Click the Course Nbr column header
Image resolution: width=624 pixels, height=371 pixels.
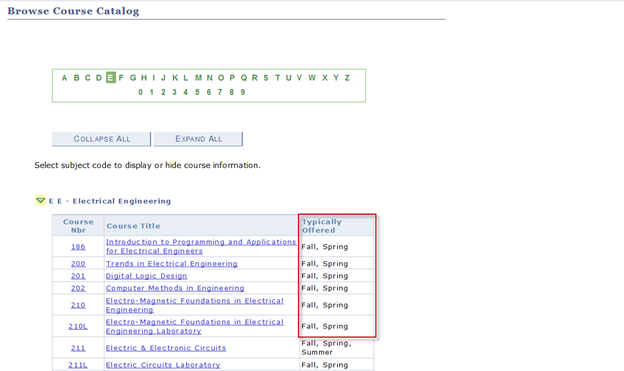[78, 226]
